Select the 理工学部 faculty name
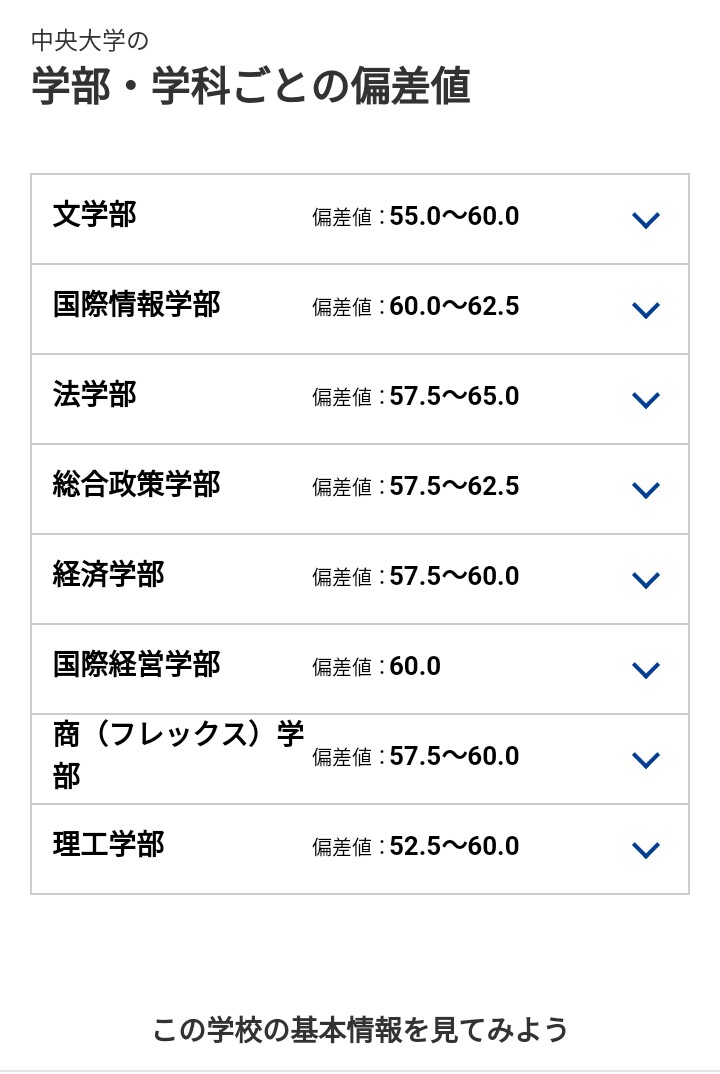Image resolution: width=720 pixels, height=1074 pixels. click(108, 845)
